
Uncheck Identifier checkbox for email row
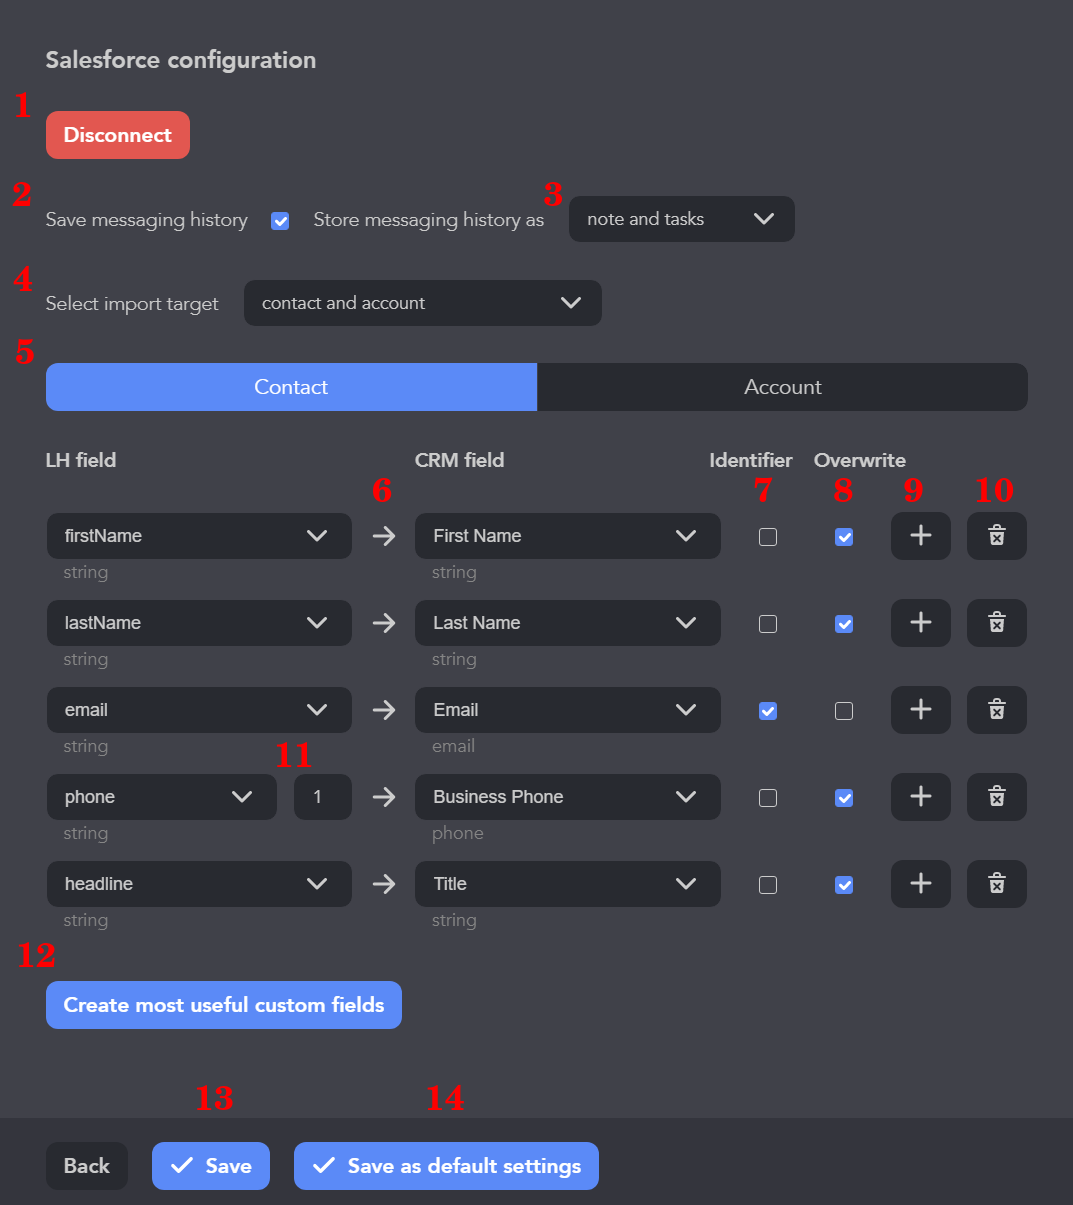point(767,711)
